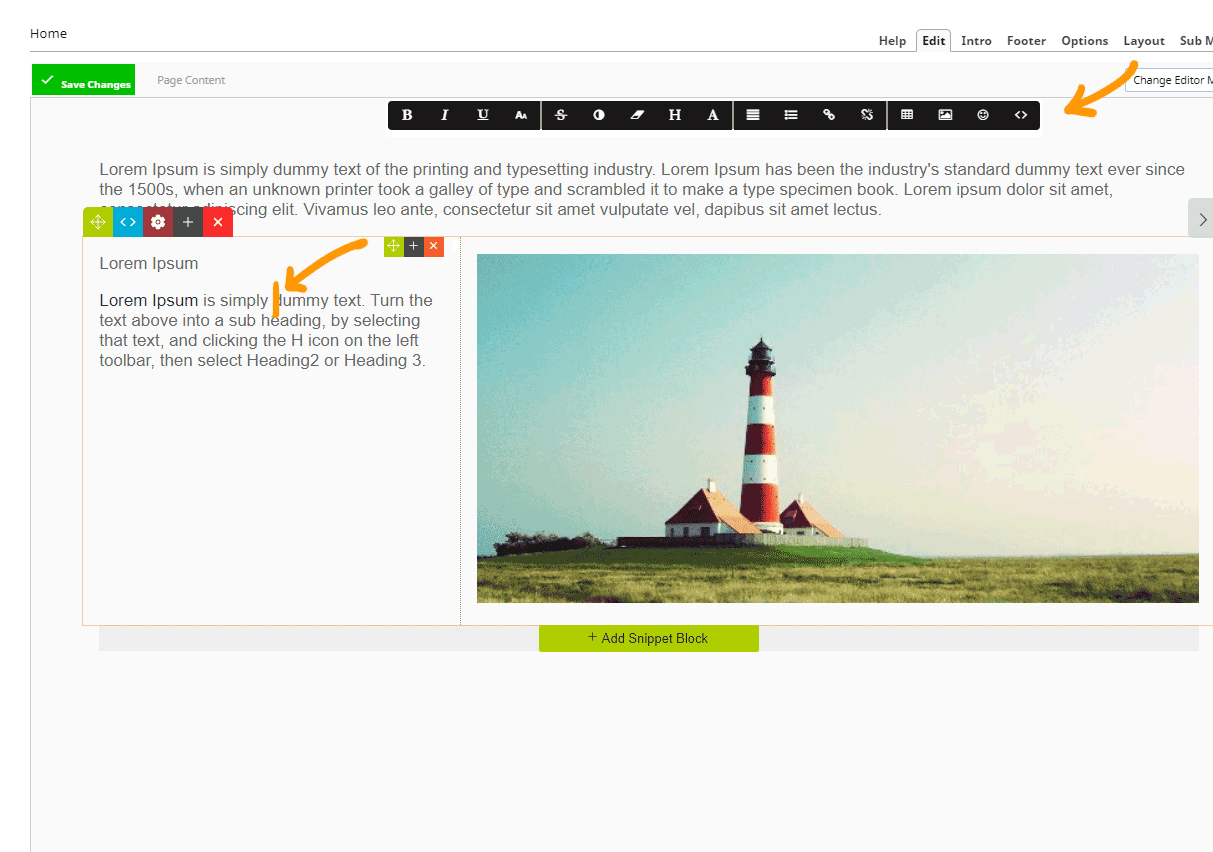The height and width of the screenshot is (852, 1213).
Task: Open the text alignment options
Action: pos(753,115)
